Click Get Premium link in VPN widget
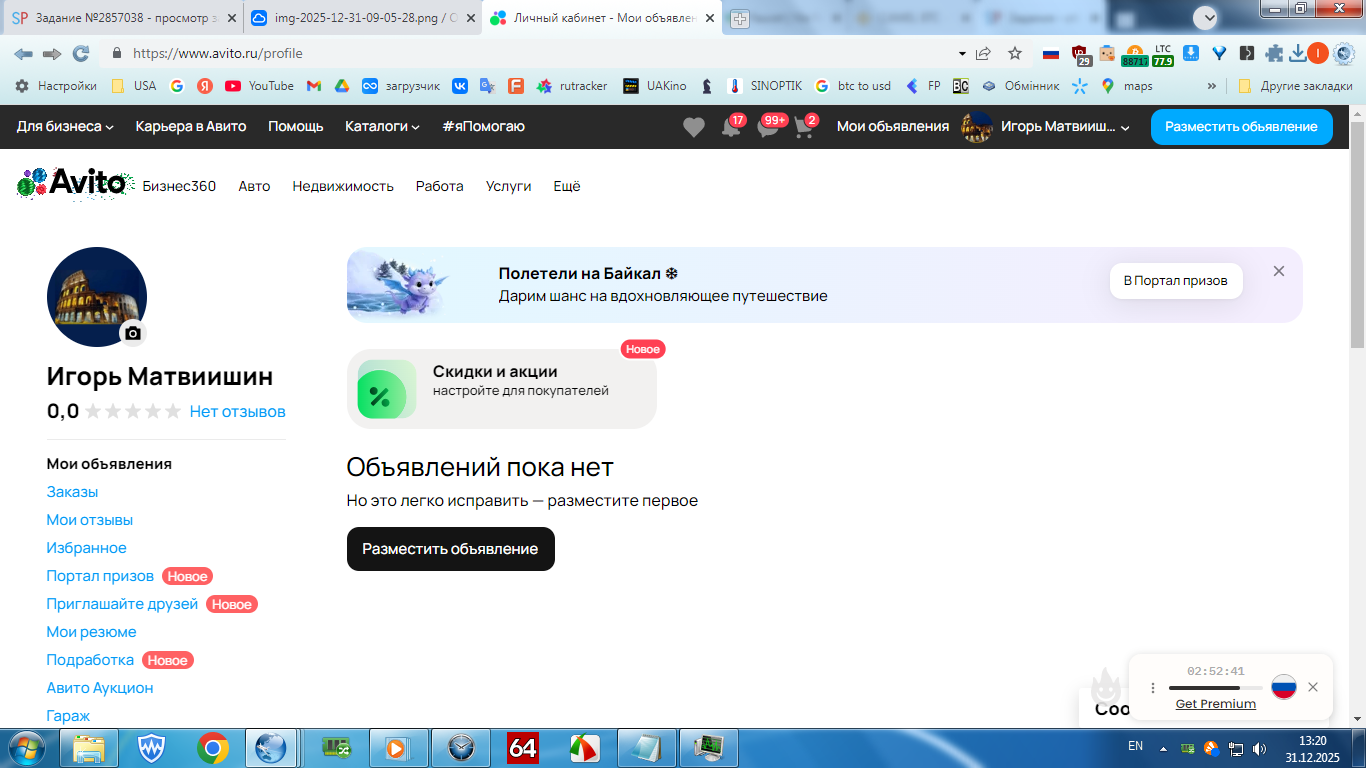This screenshot has height=768, width=1366. [x=1215, y=704]
